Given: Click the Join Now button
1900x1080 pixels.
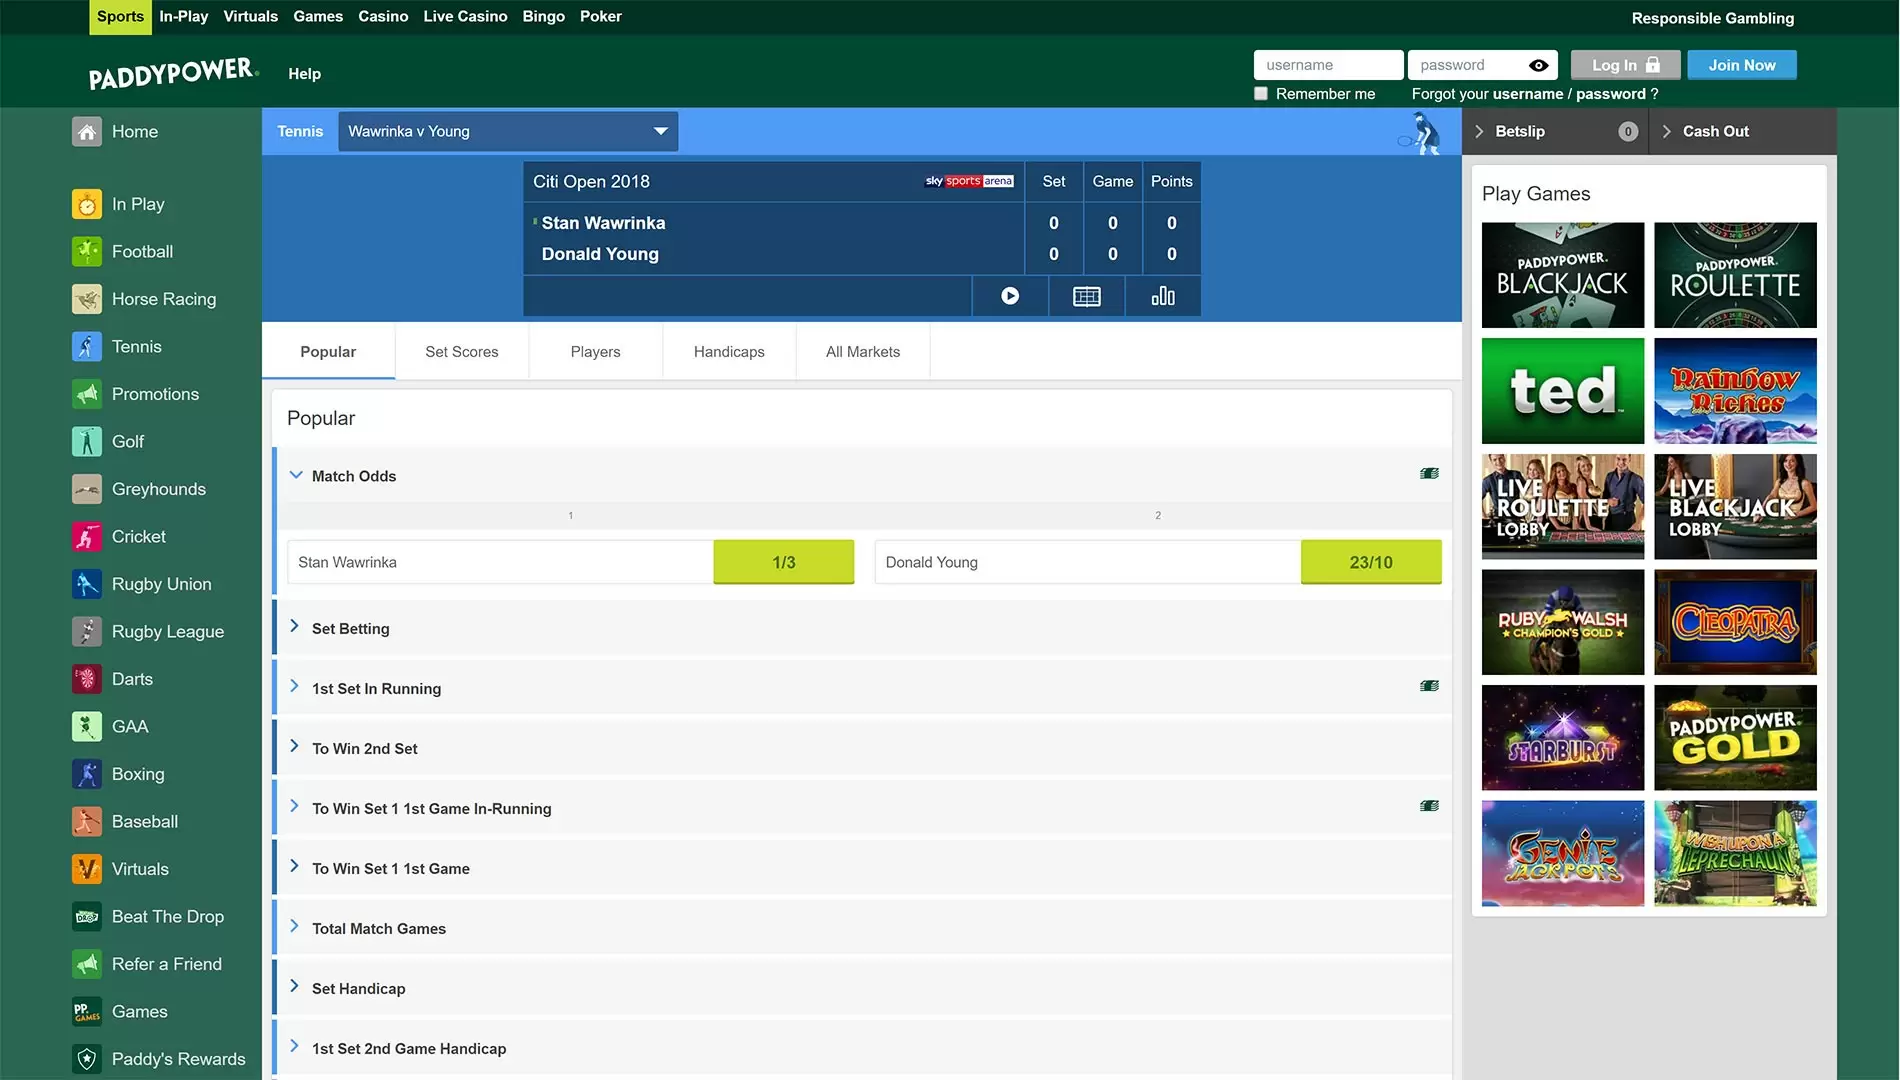Looking at the screenshot, I should tap(1742, 65).
